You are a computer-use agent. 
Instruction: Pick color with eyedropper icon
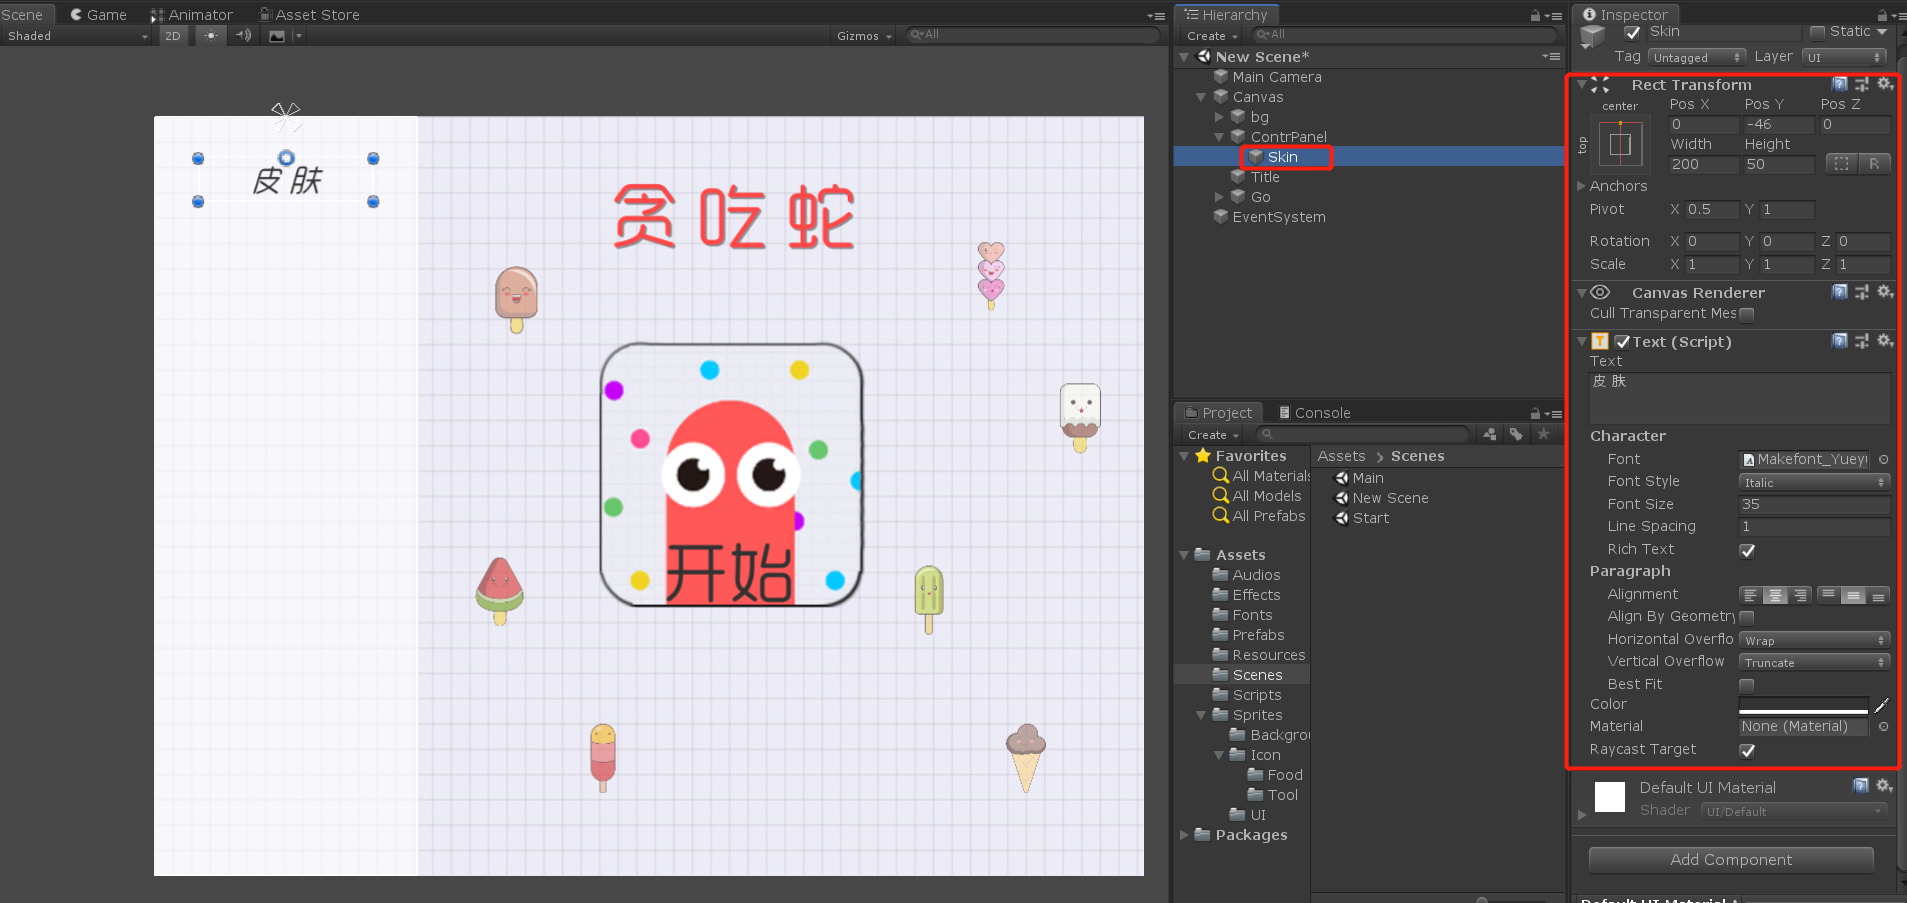click(1881, 705)
